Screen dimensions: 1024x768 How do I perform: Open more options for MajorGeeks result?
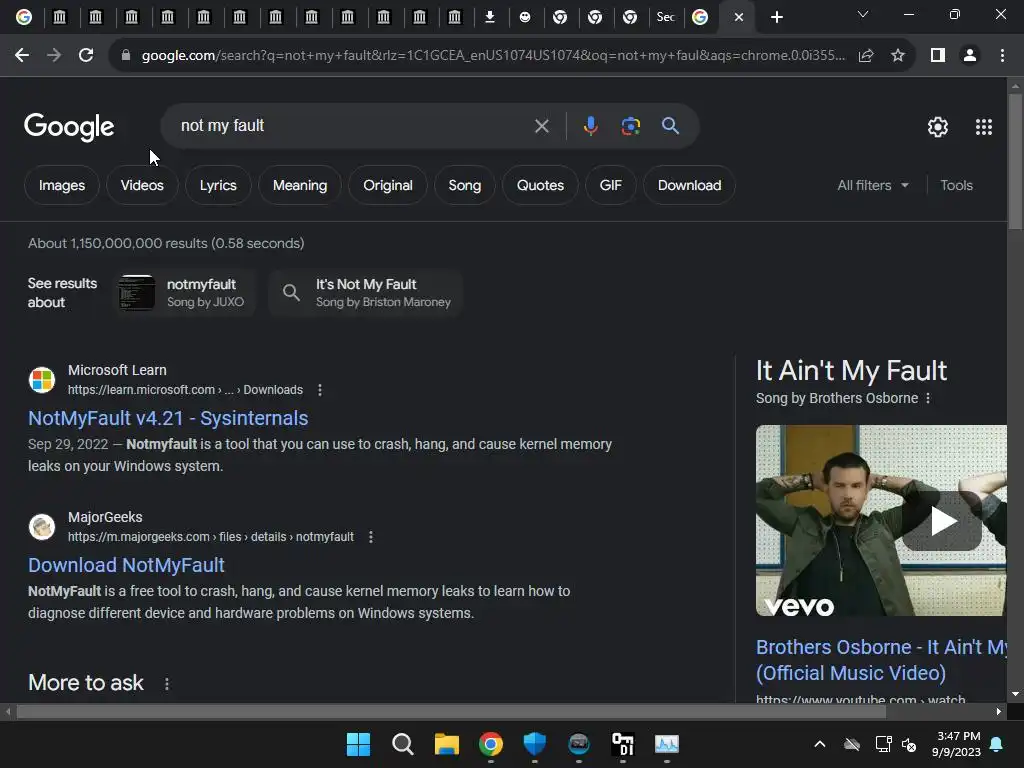tap(371, 537)
